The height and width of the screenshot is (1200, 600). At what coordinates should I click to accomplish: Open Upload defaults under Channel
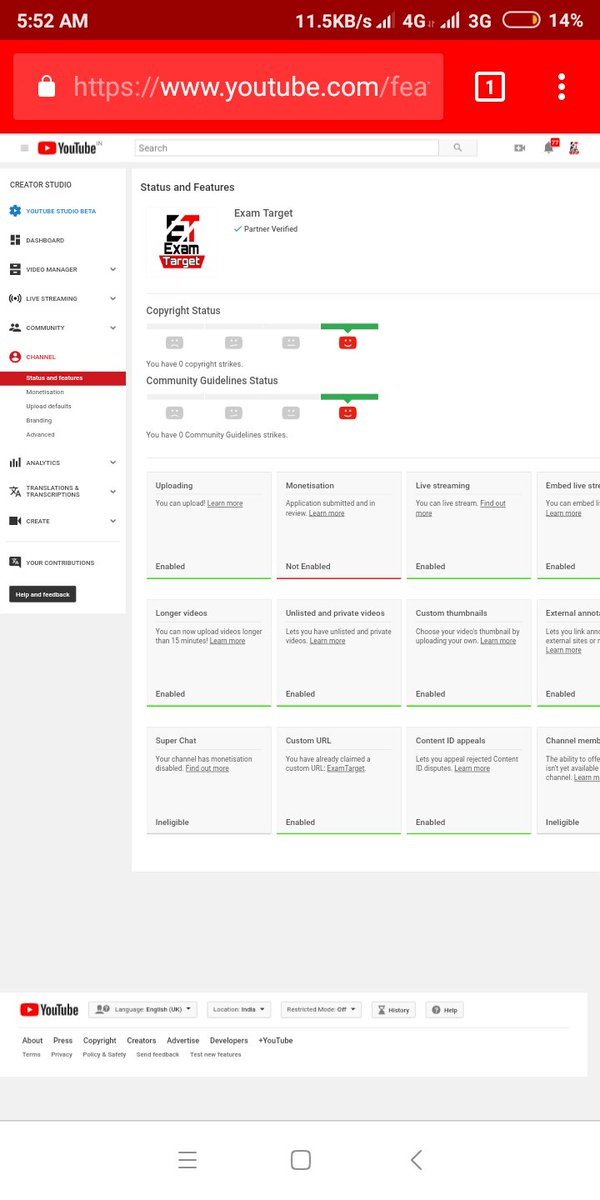click(49, 406)
